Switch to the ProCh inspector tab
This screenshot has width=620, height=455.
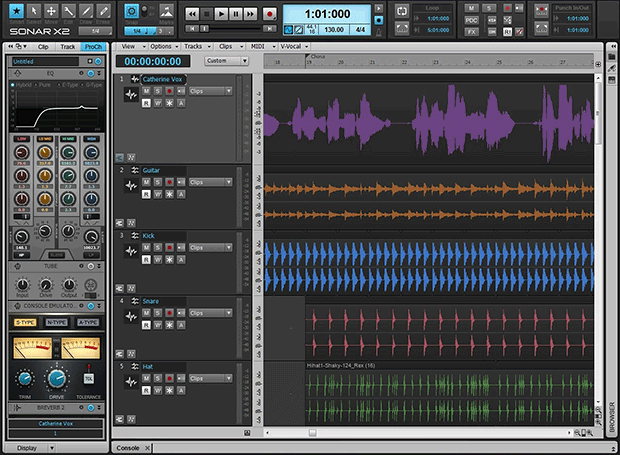point(93,47)
